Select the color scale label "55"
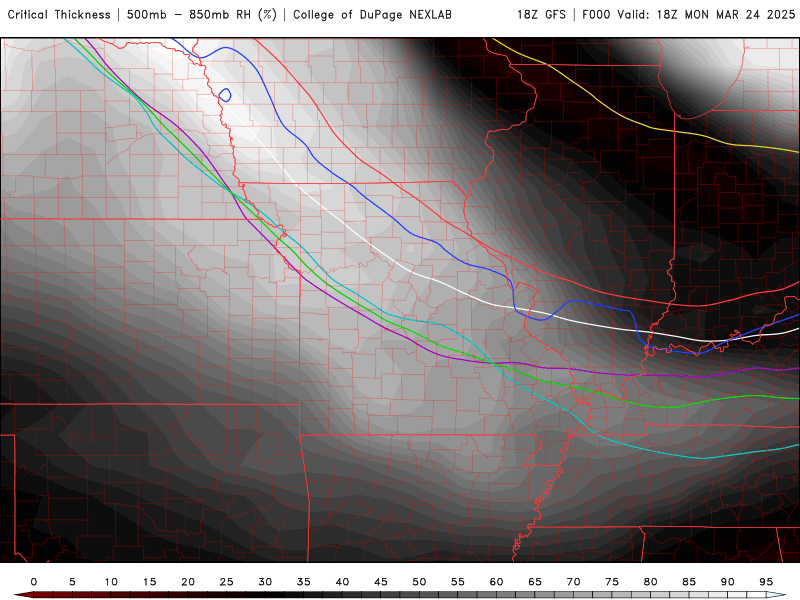800x600 pixels. pyautogui.click(x=458, y=582)
